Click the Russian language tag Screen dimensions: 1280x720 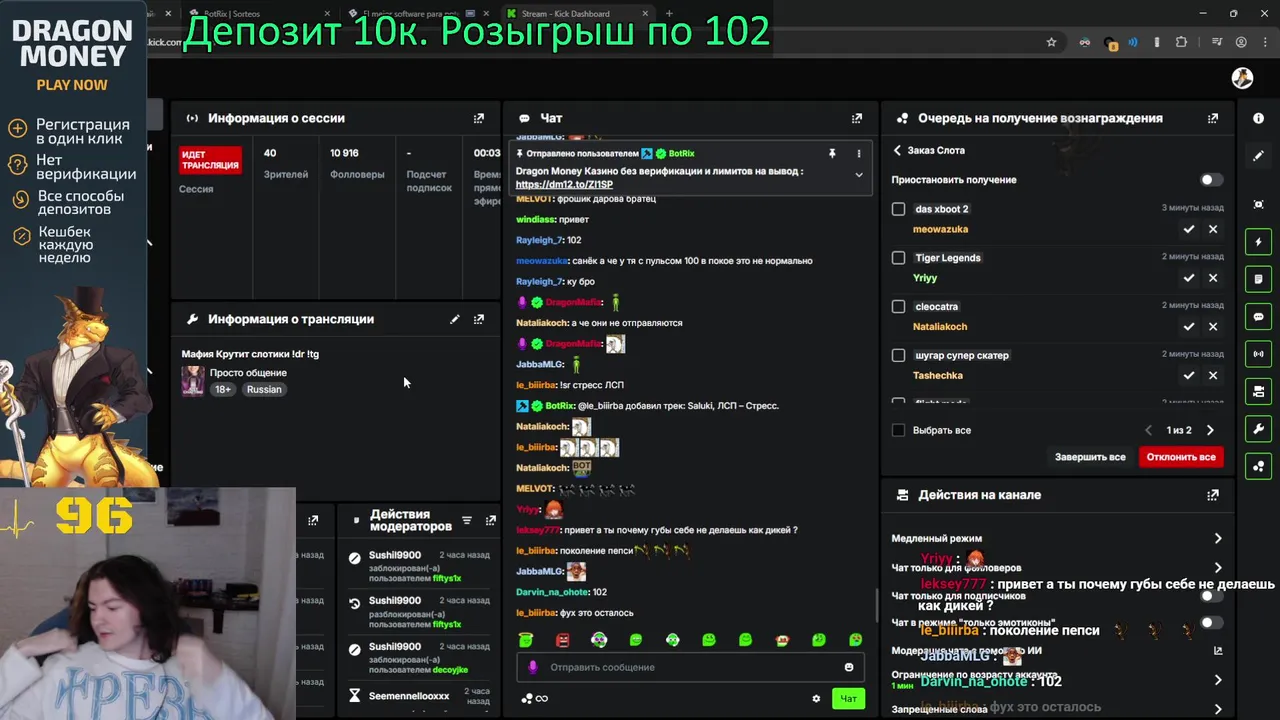click(264, 389)
